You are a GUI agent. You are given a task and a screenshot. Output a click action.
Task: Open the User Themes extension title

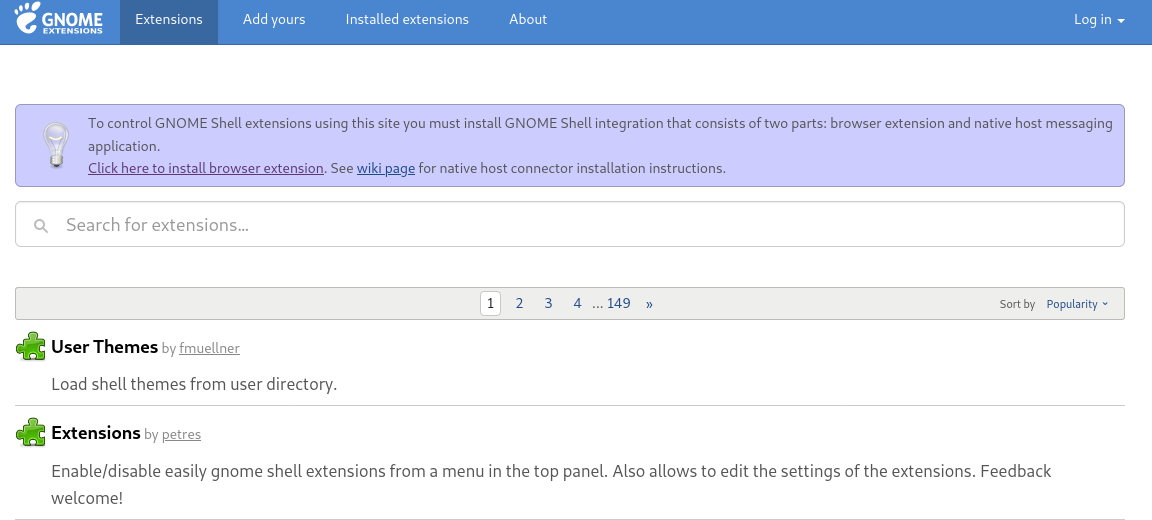(x=104, y=347)
